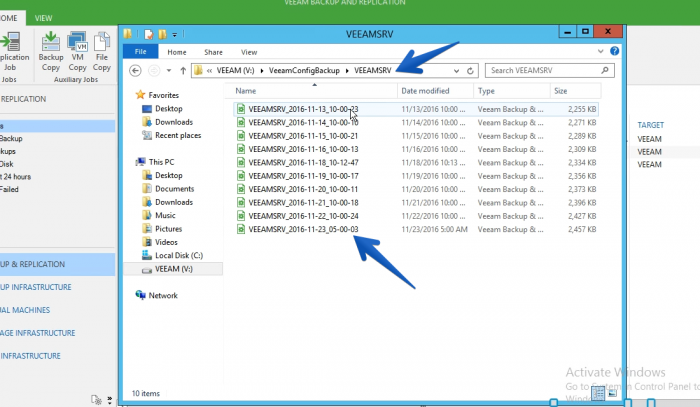The image size is (700, 407).
Task: Select VEEAM (V:) drive in tree
Action: click(x=173, y=269)
